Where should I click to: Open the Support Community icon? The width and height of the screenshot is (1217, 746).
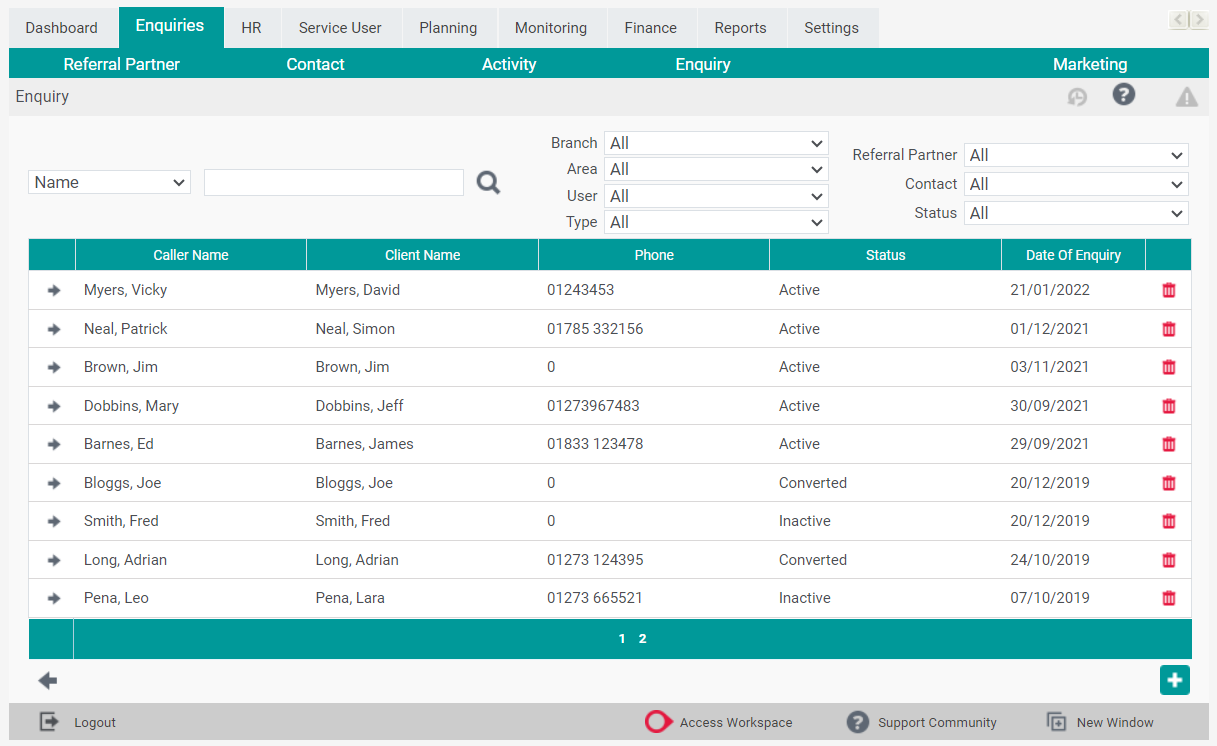click(858, 721)
